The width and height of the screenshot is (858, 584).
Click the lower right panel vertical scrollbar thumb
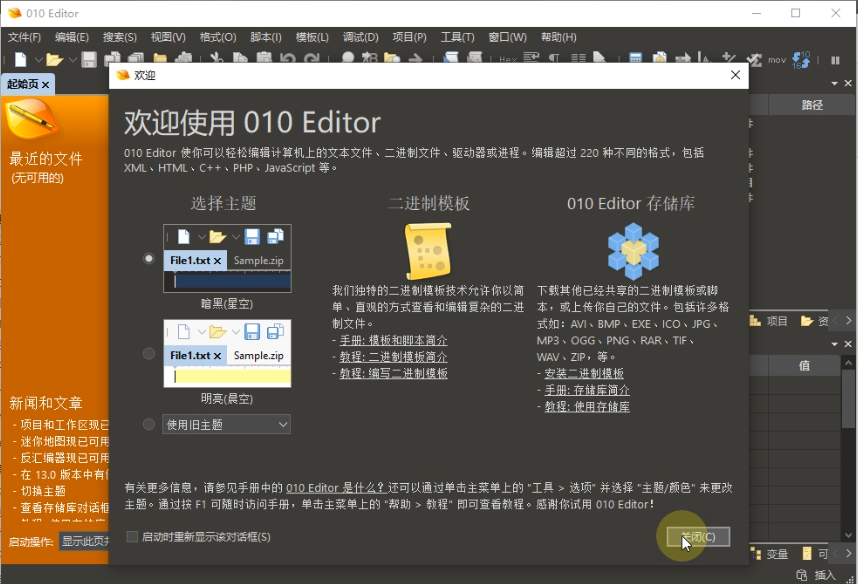(x=848, y=399)
